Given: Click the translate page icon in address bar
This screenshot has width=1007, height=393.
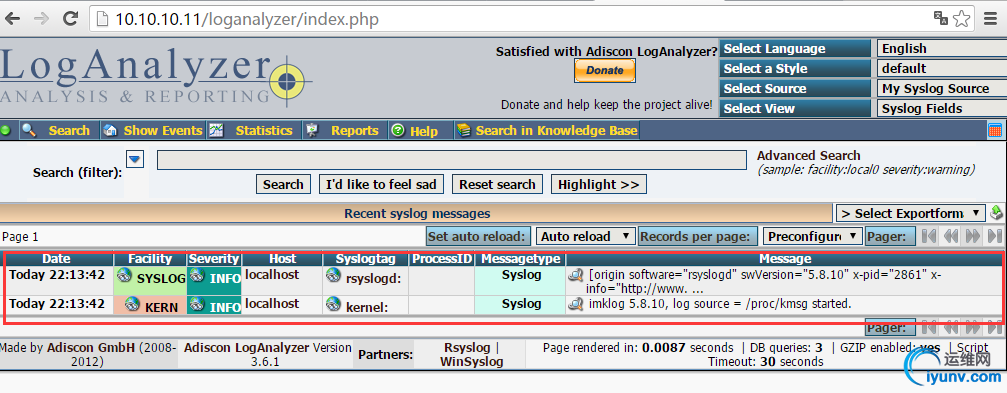Looking at the screenshot, I should click(941, 18).
